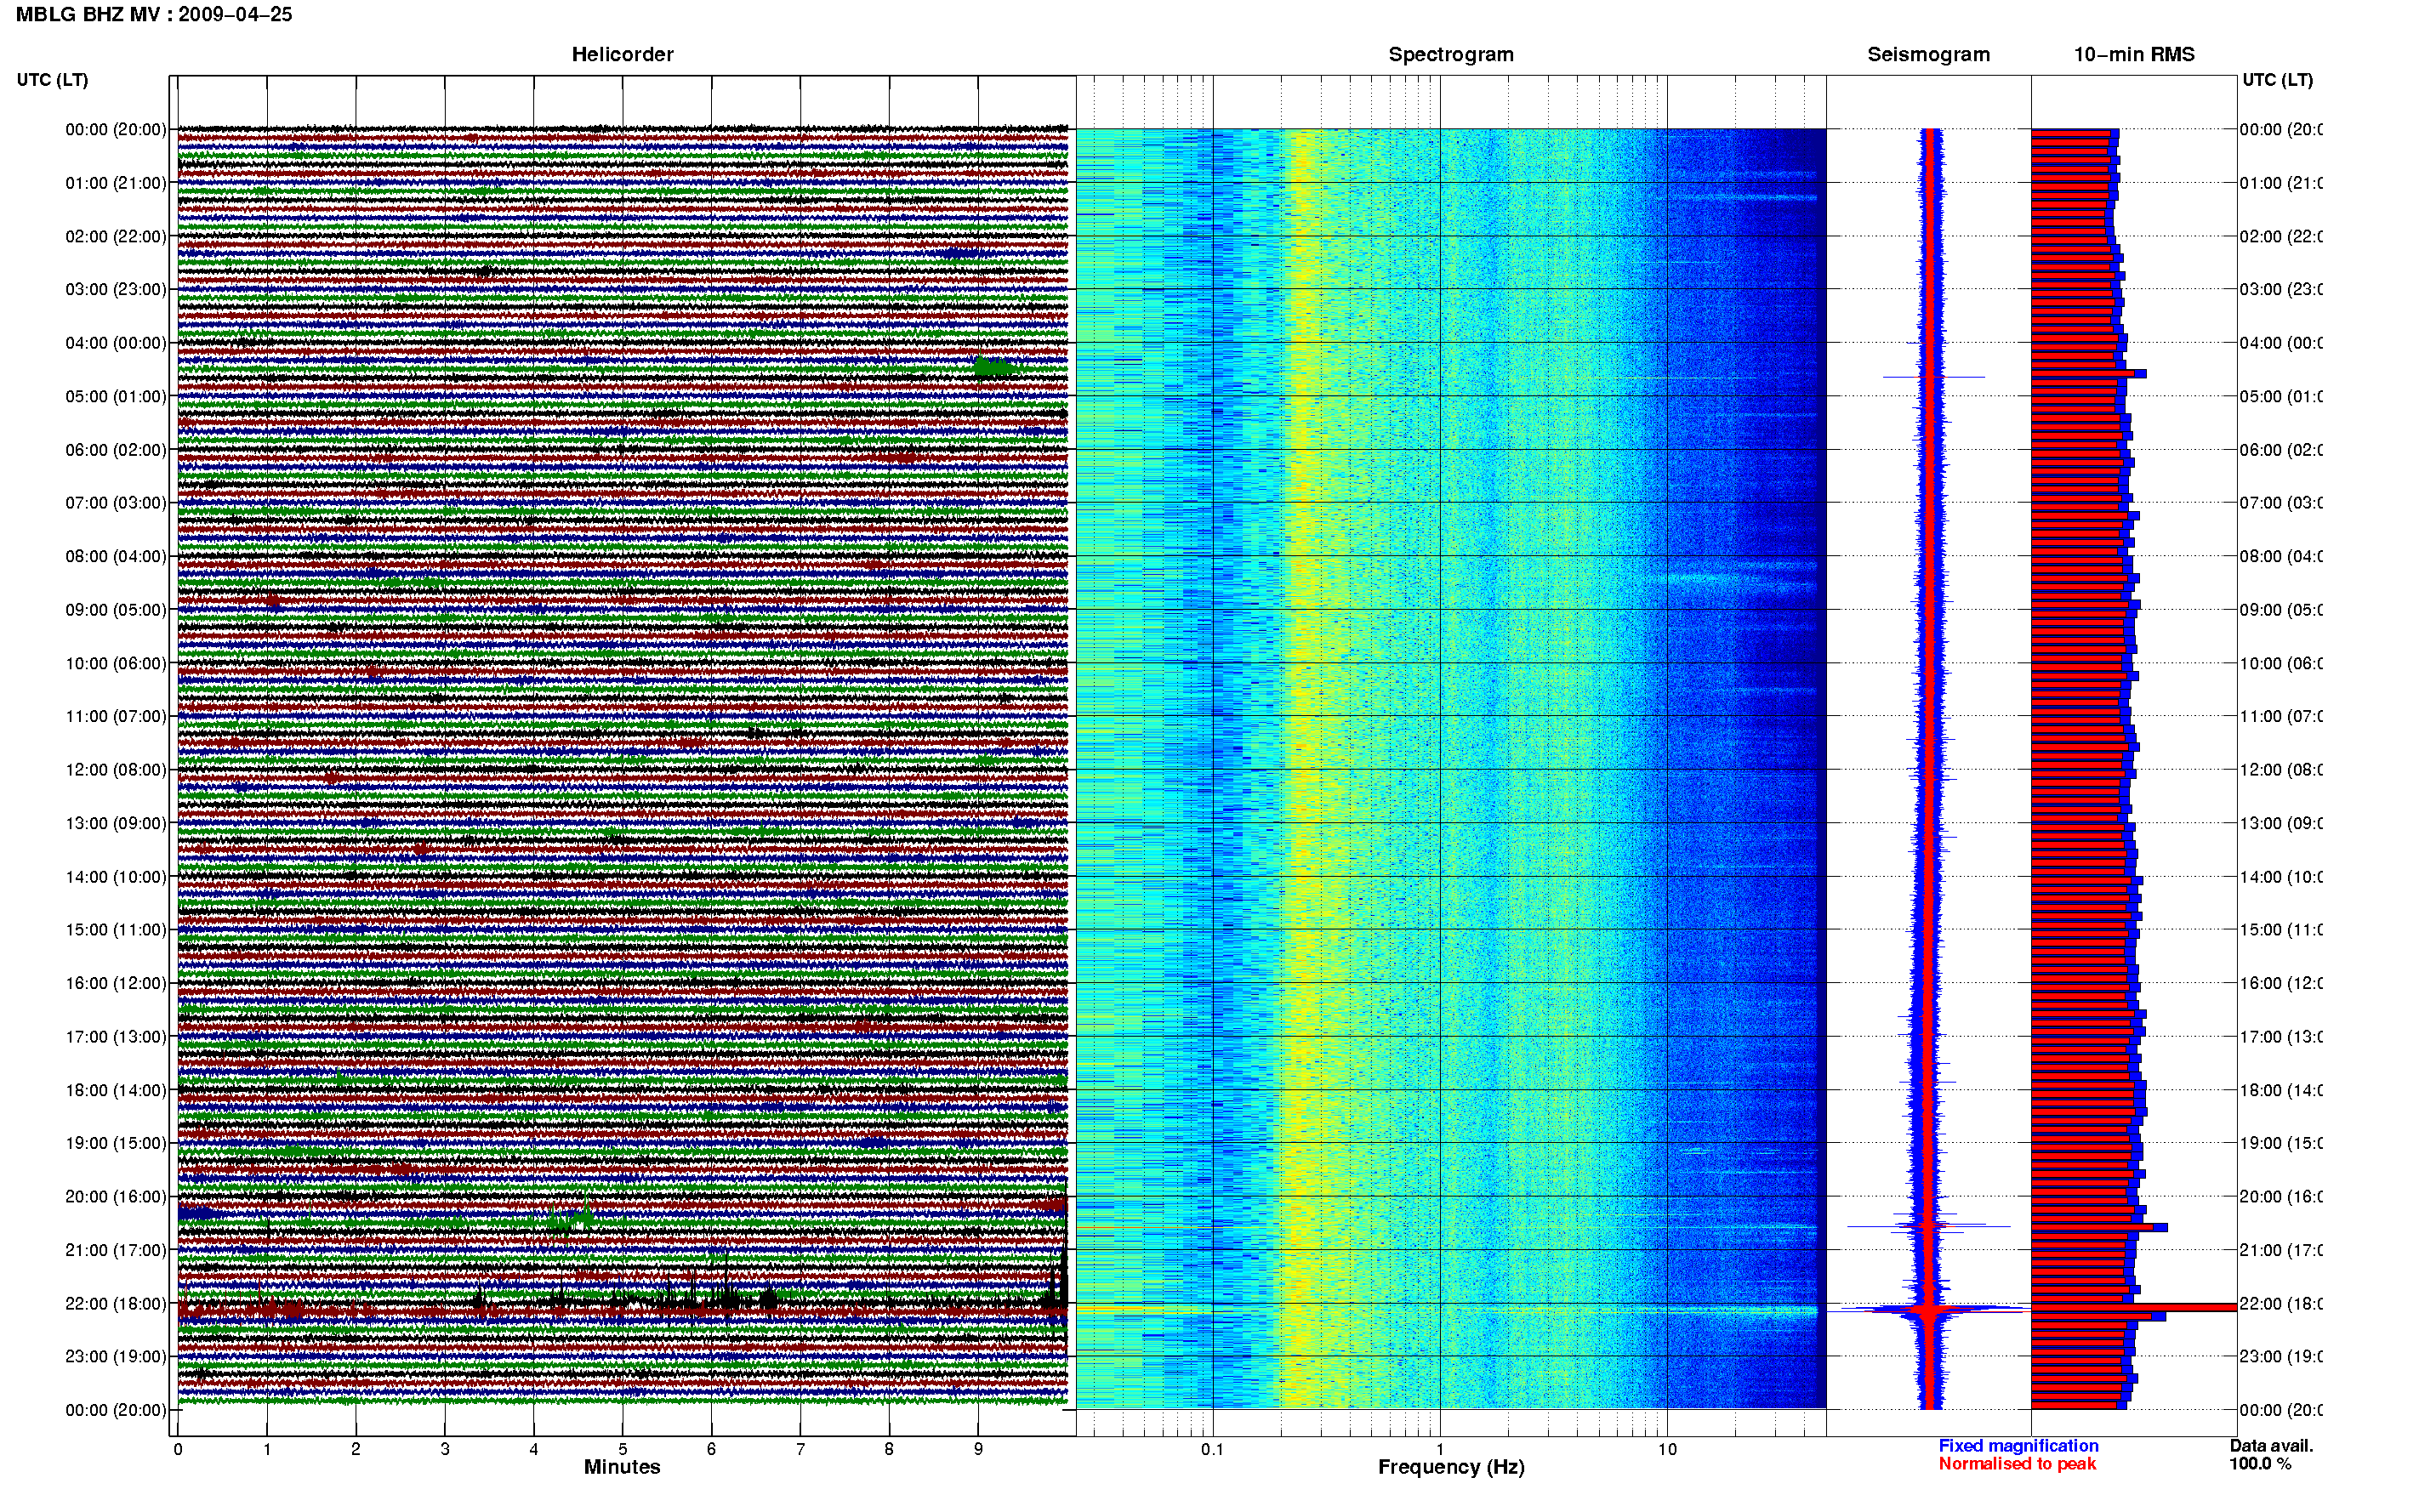The image size is (2419, 1512).
Task: Click the left '15:00 (11:00)' time label
Action: (116, 929)
